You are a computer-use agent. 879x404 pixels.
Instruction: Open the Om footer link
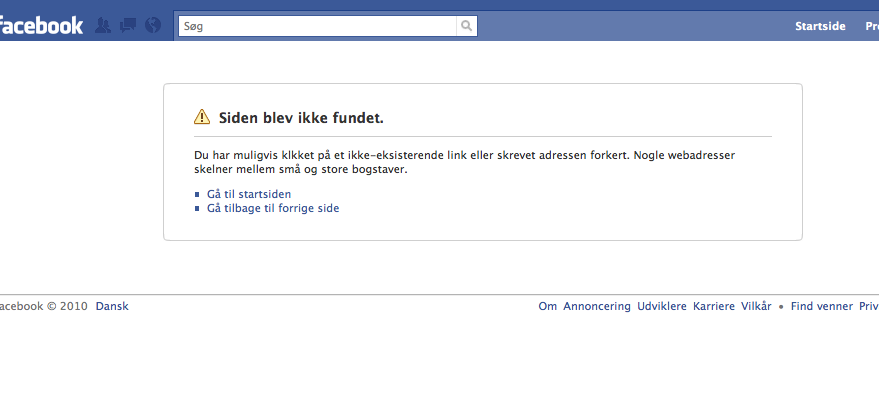coord(548,307)
